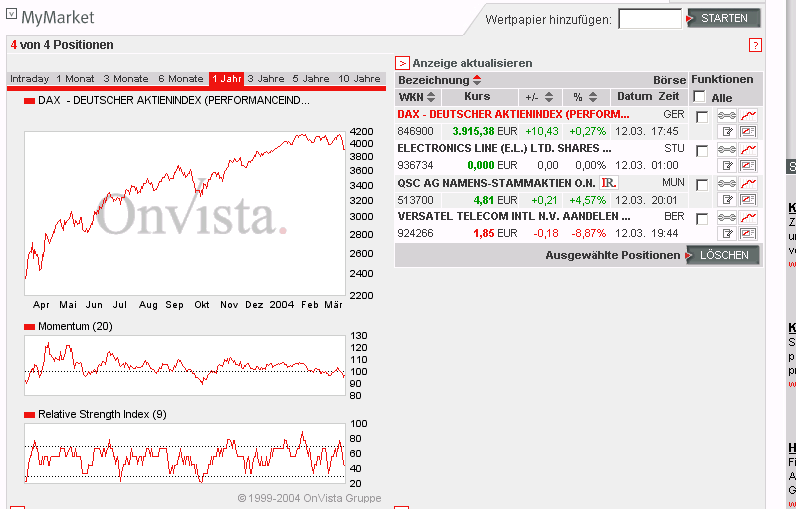Open snapshot profile icon for DAX row
The image size is (796, 509).
[747, 132]
